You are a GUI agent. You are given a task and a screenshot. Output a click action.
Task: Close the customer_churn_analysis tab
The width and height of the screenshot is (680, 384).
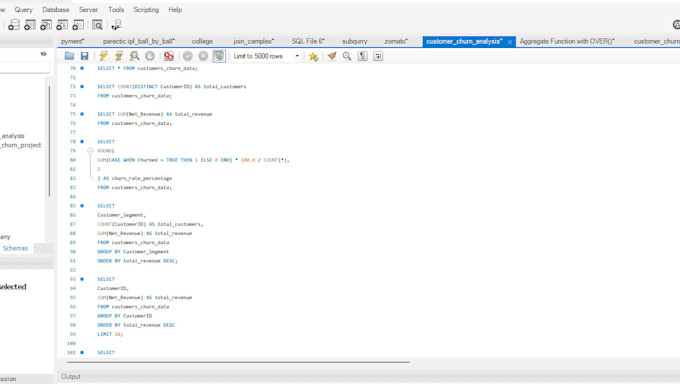coord(510,42)
